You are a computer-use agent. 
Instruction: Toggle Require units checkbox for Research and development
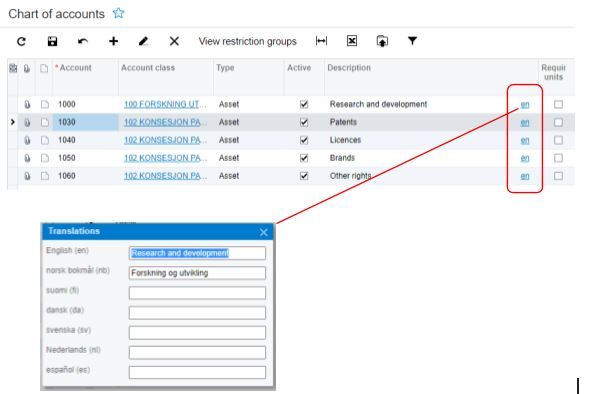[x=558, y=104]
